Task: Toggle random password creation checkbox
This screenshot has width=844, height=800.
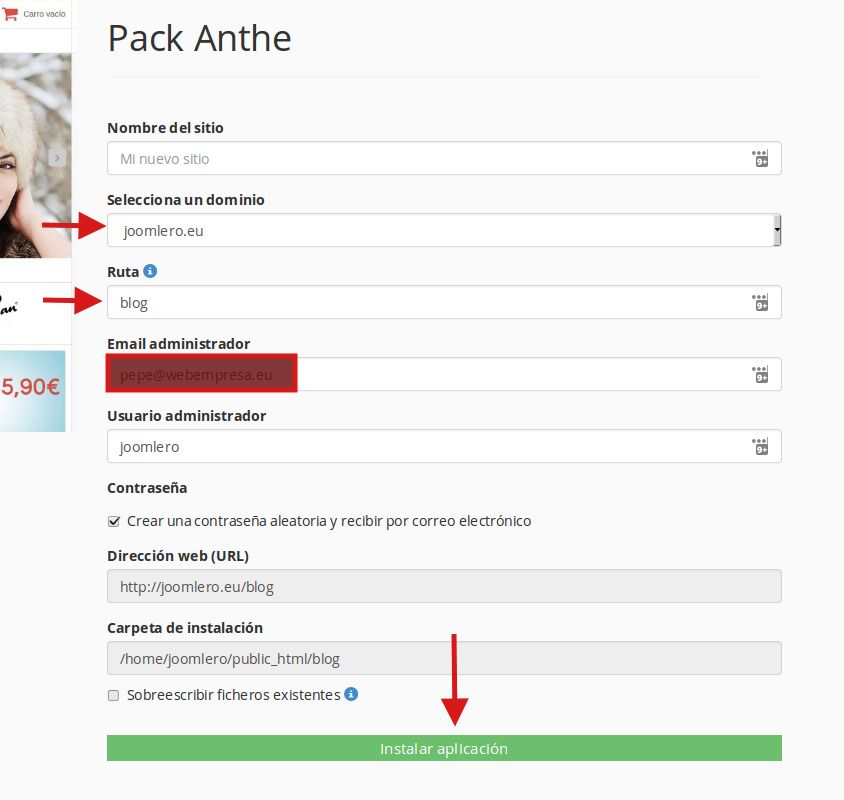Action: point(114,521)
